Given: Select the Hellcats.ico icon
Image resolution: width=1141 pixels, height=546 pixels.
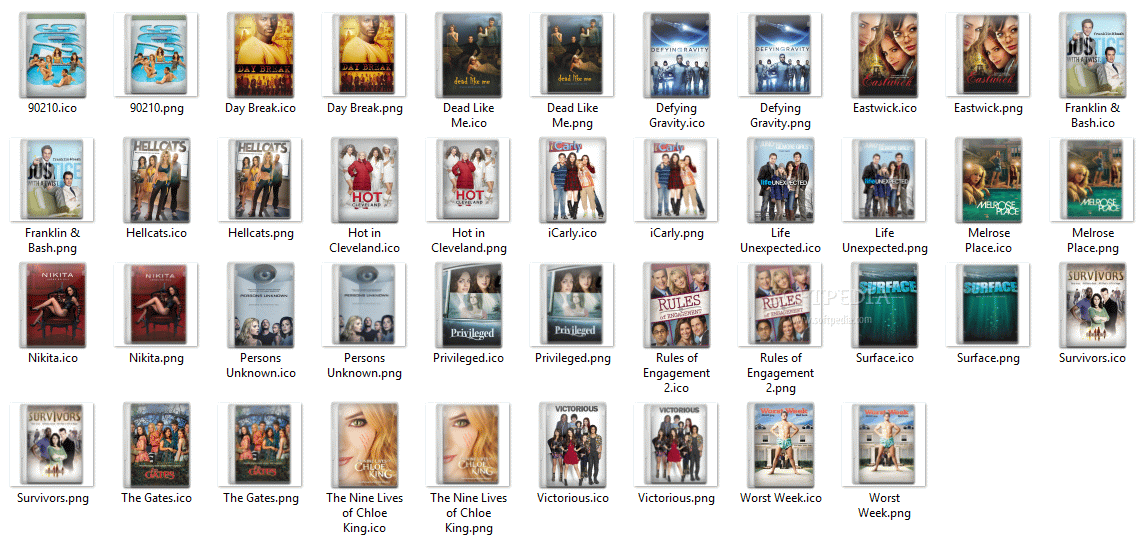Looking at the screenshot, I should [x=156, y=180].
